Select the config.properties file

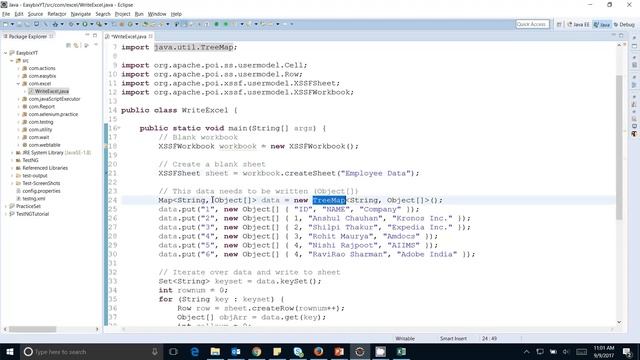coord(41,191)
